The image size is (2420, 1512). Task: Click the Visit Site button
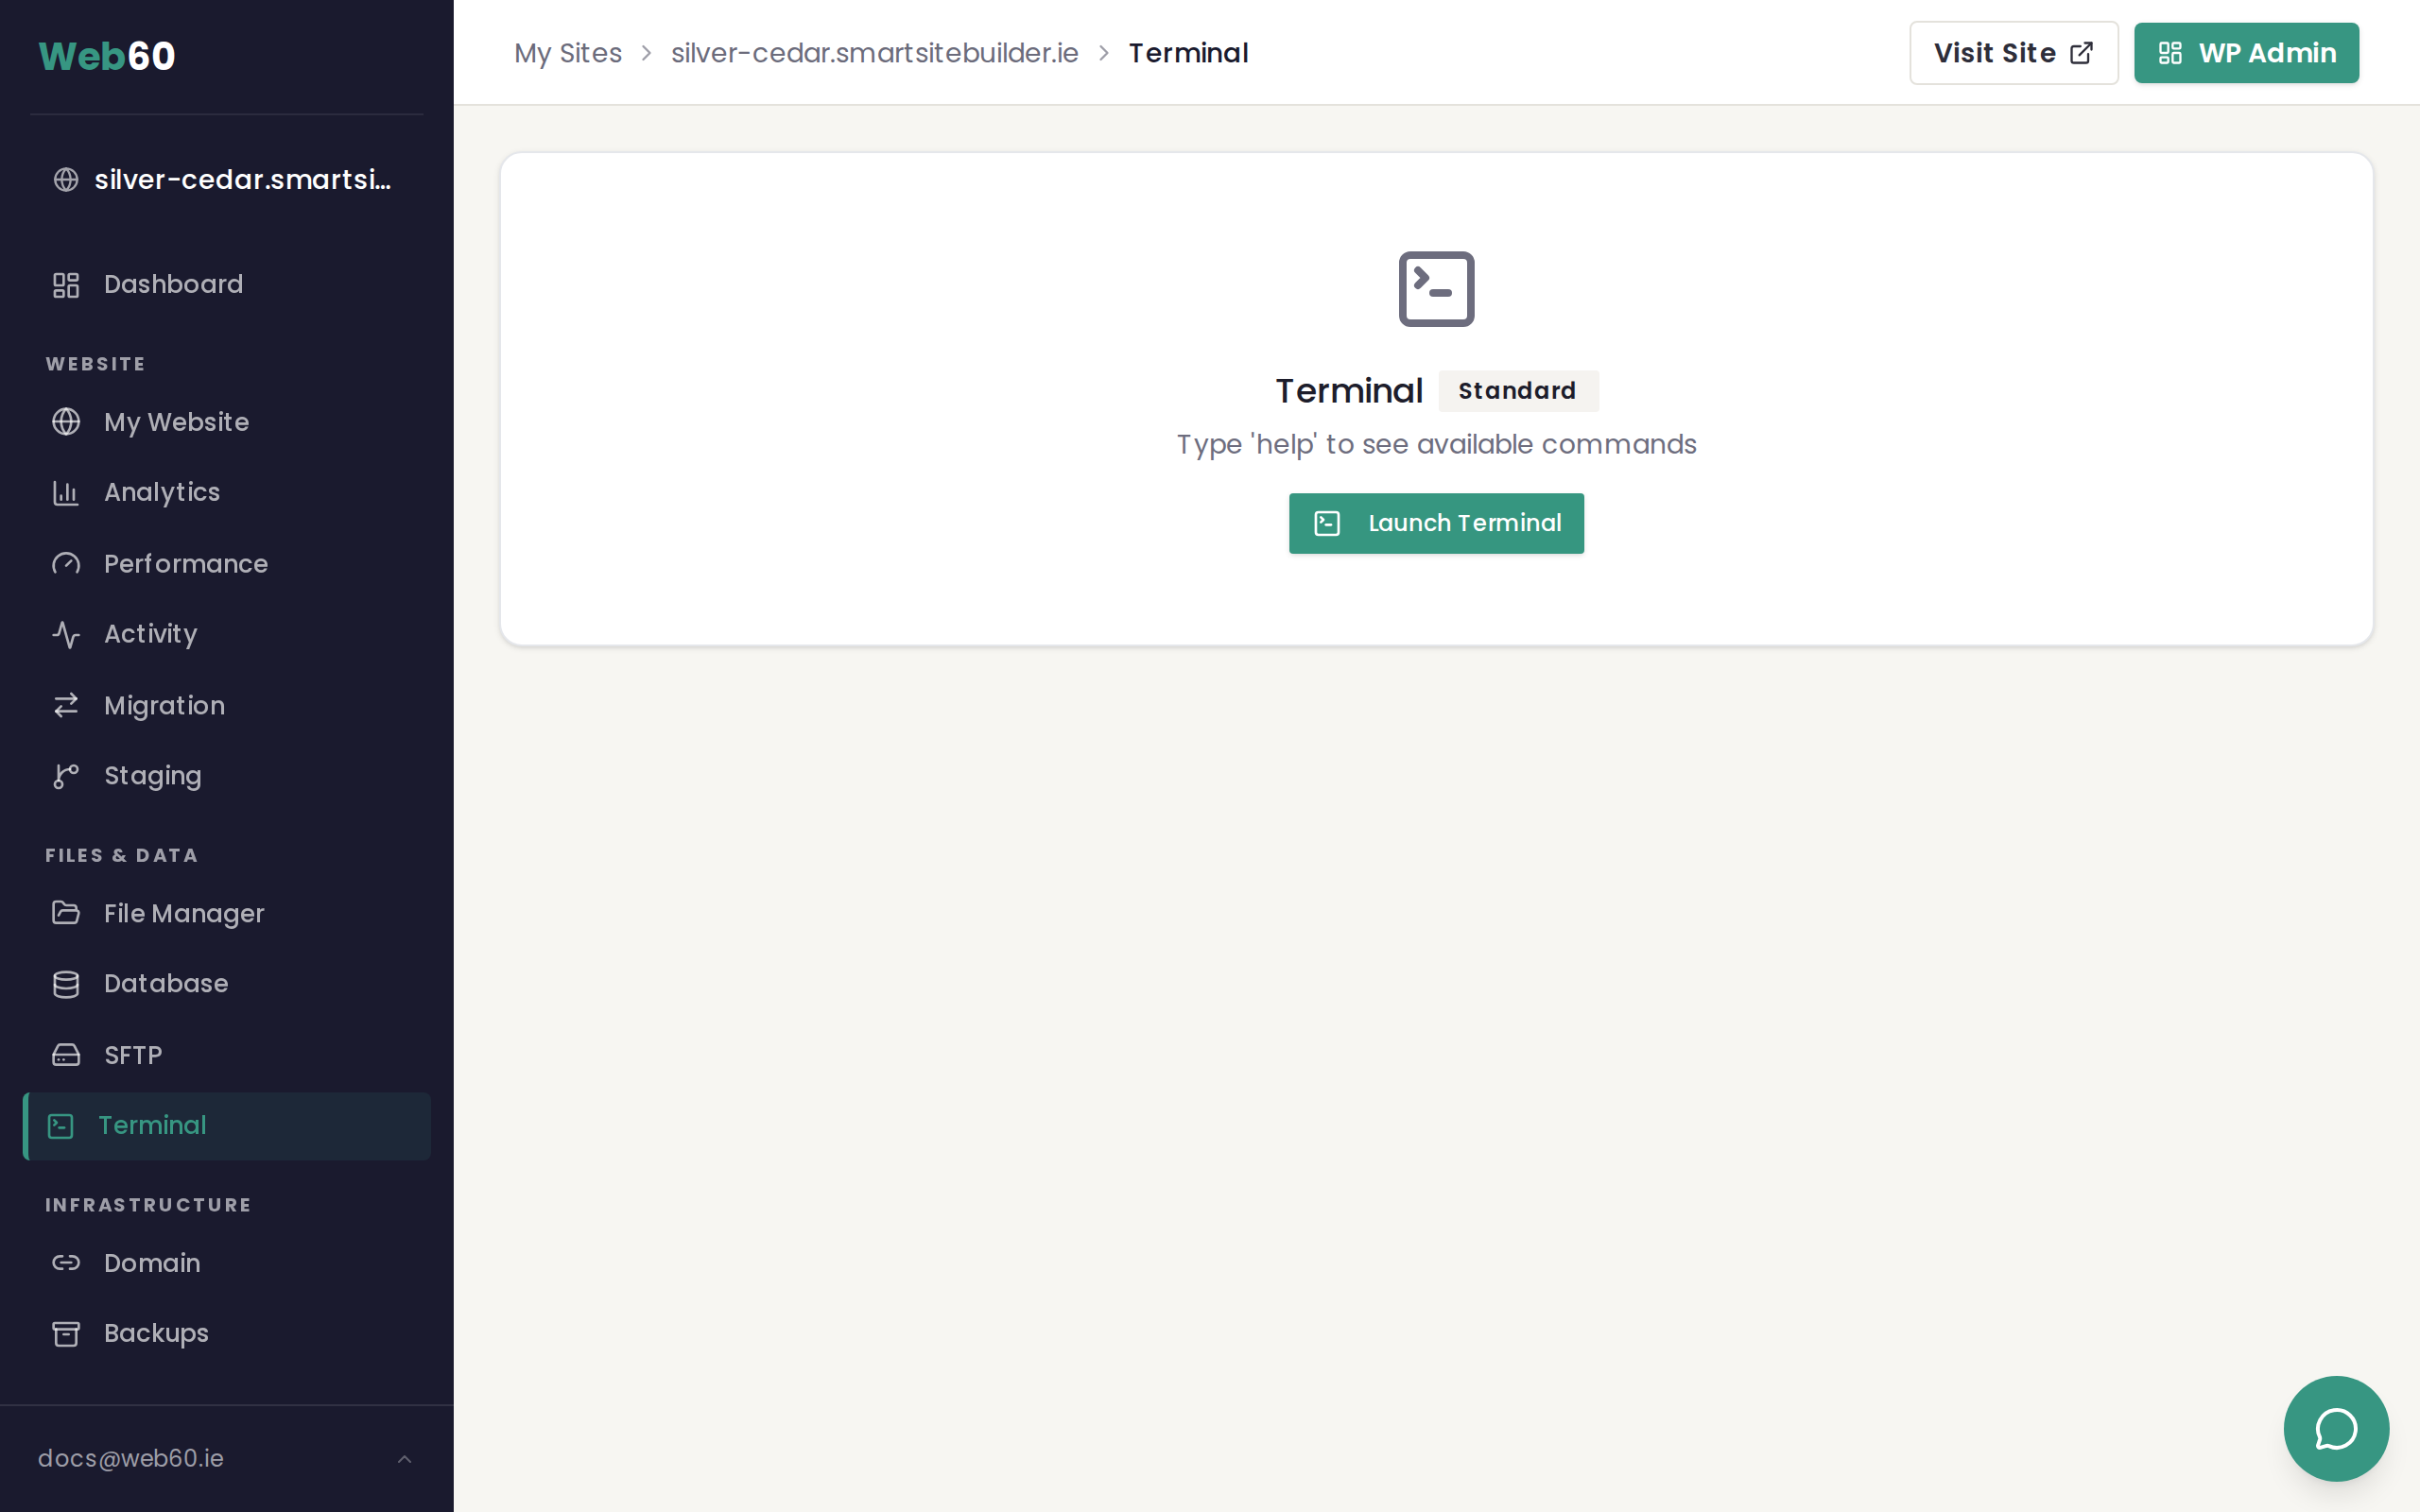pyautogui.click(x=2013, y=53)
